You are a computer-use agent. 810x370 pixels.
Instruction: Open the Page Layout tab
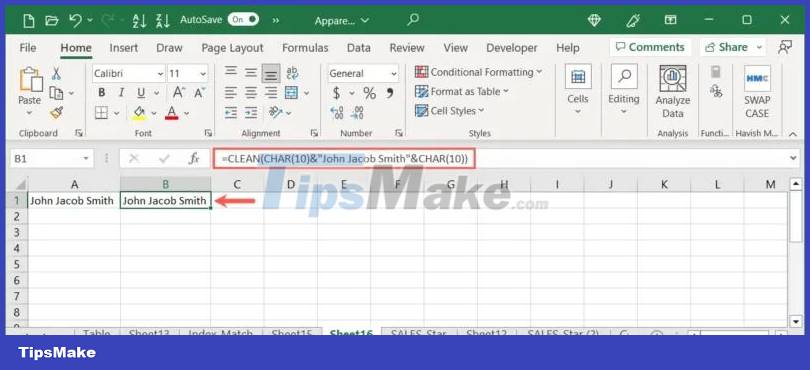pos(232,48)
